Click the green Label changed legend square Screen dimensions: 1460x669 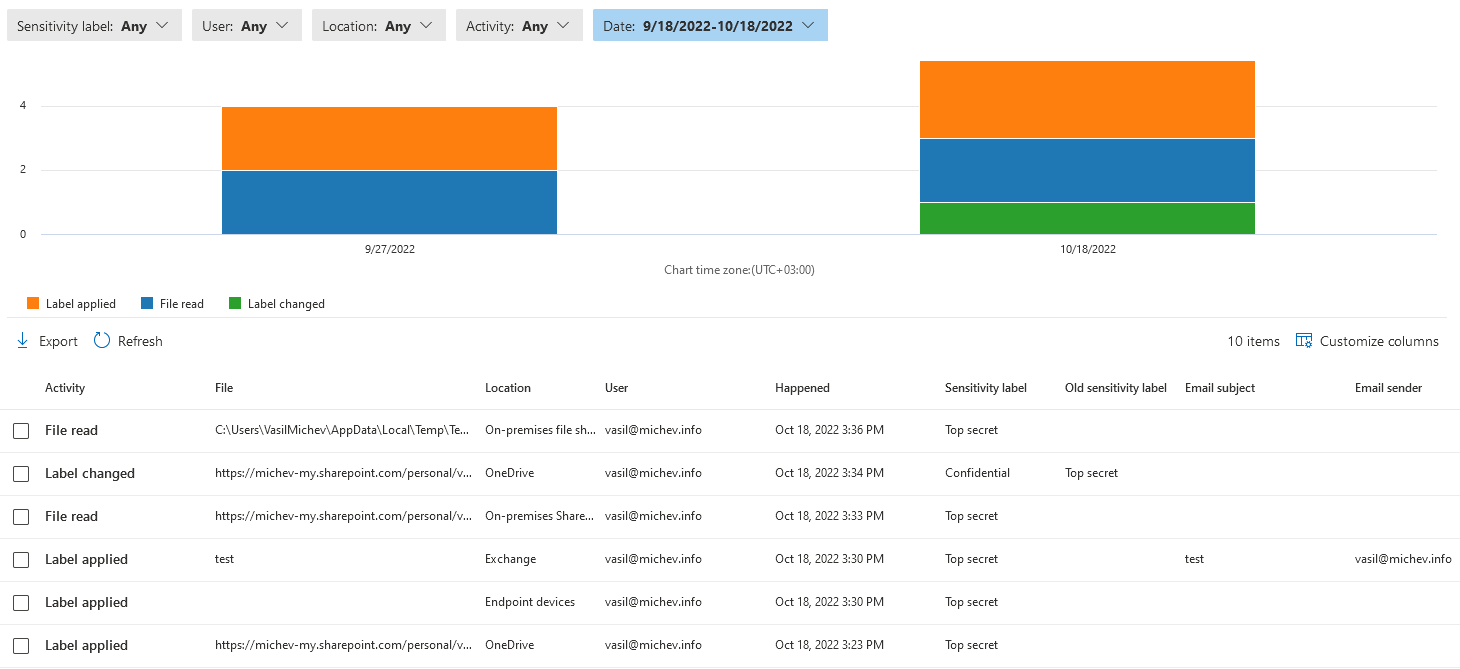(x=235, y=303)
